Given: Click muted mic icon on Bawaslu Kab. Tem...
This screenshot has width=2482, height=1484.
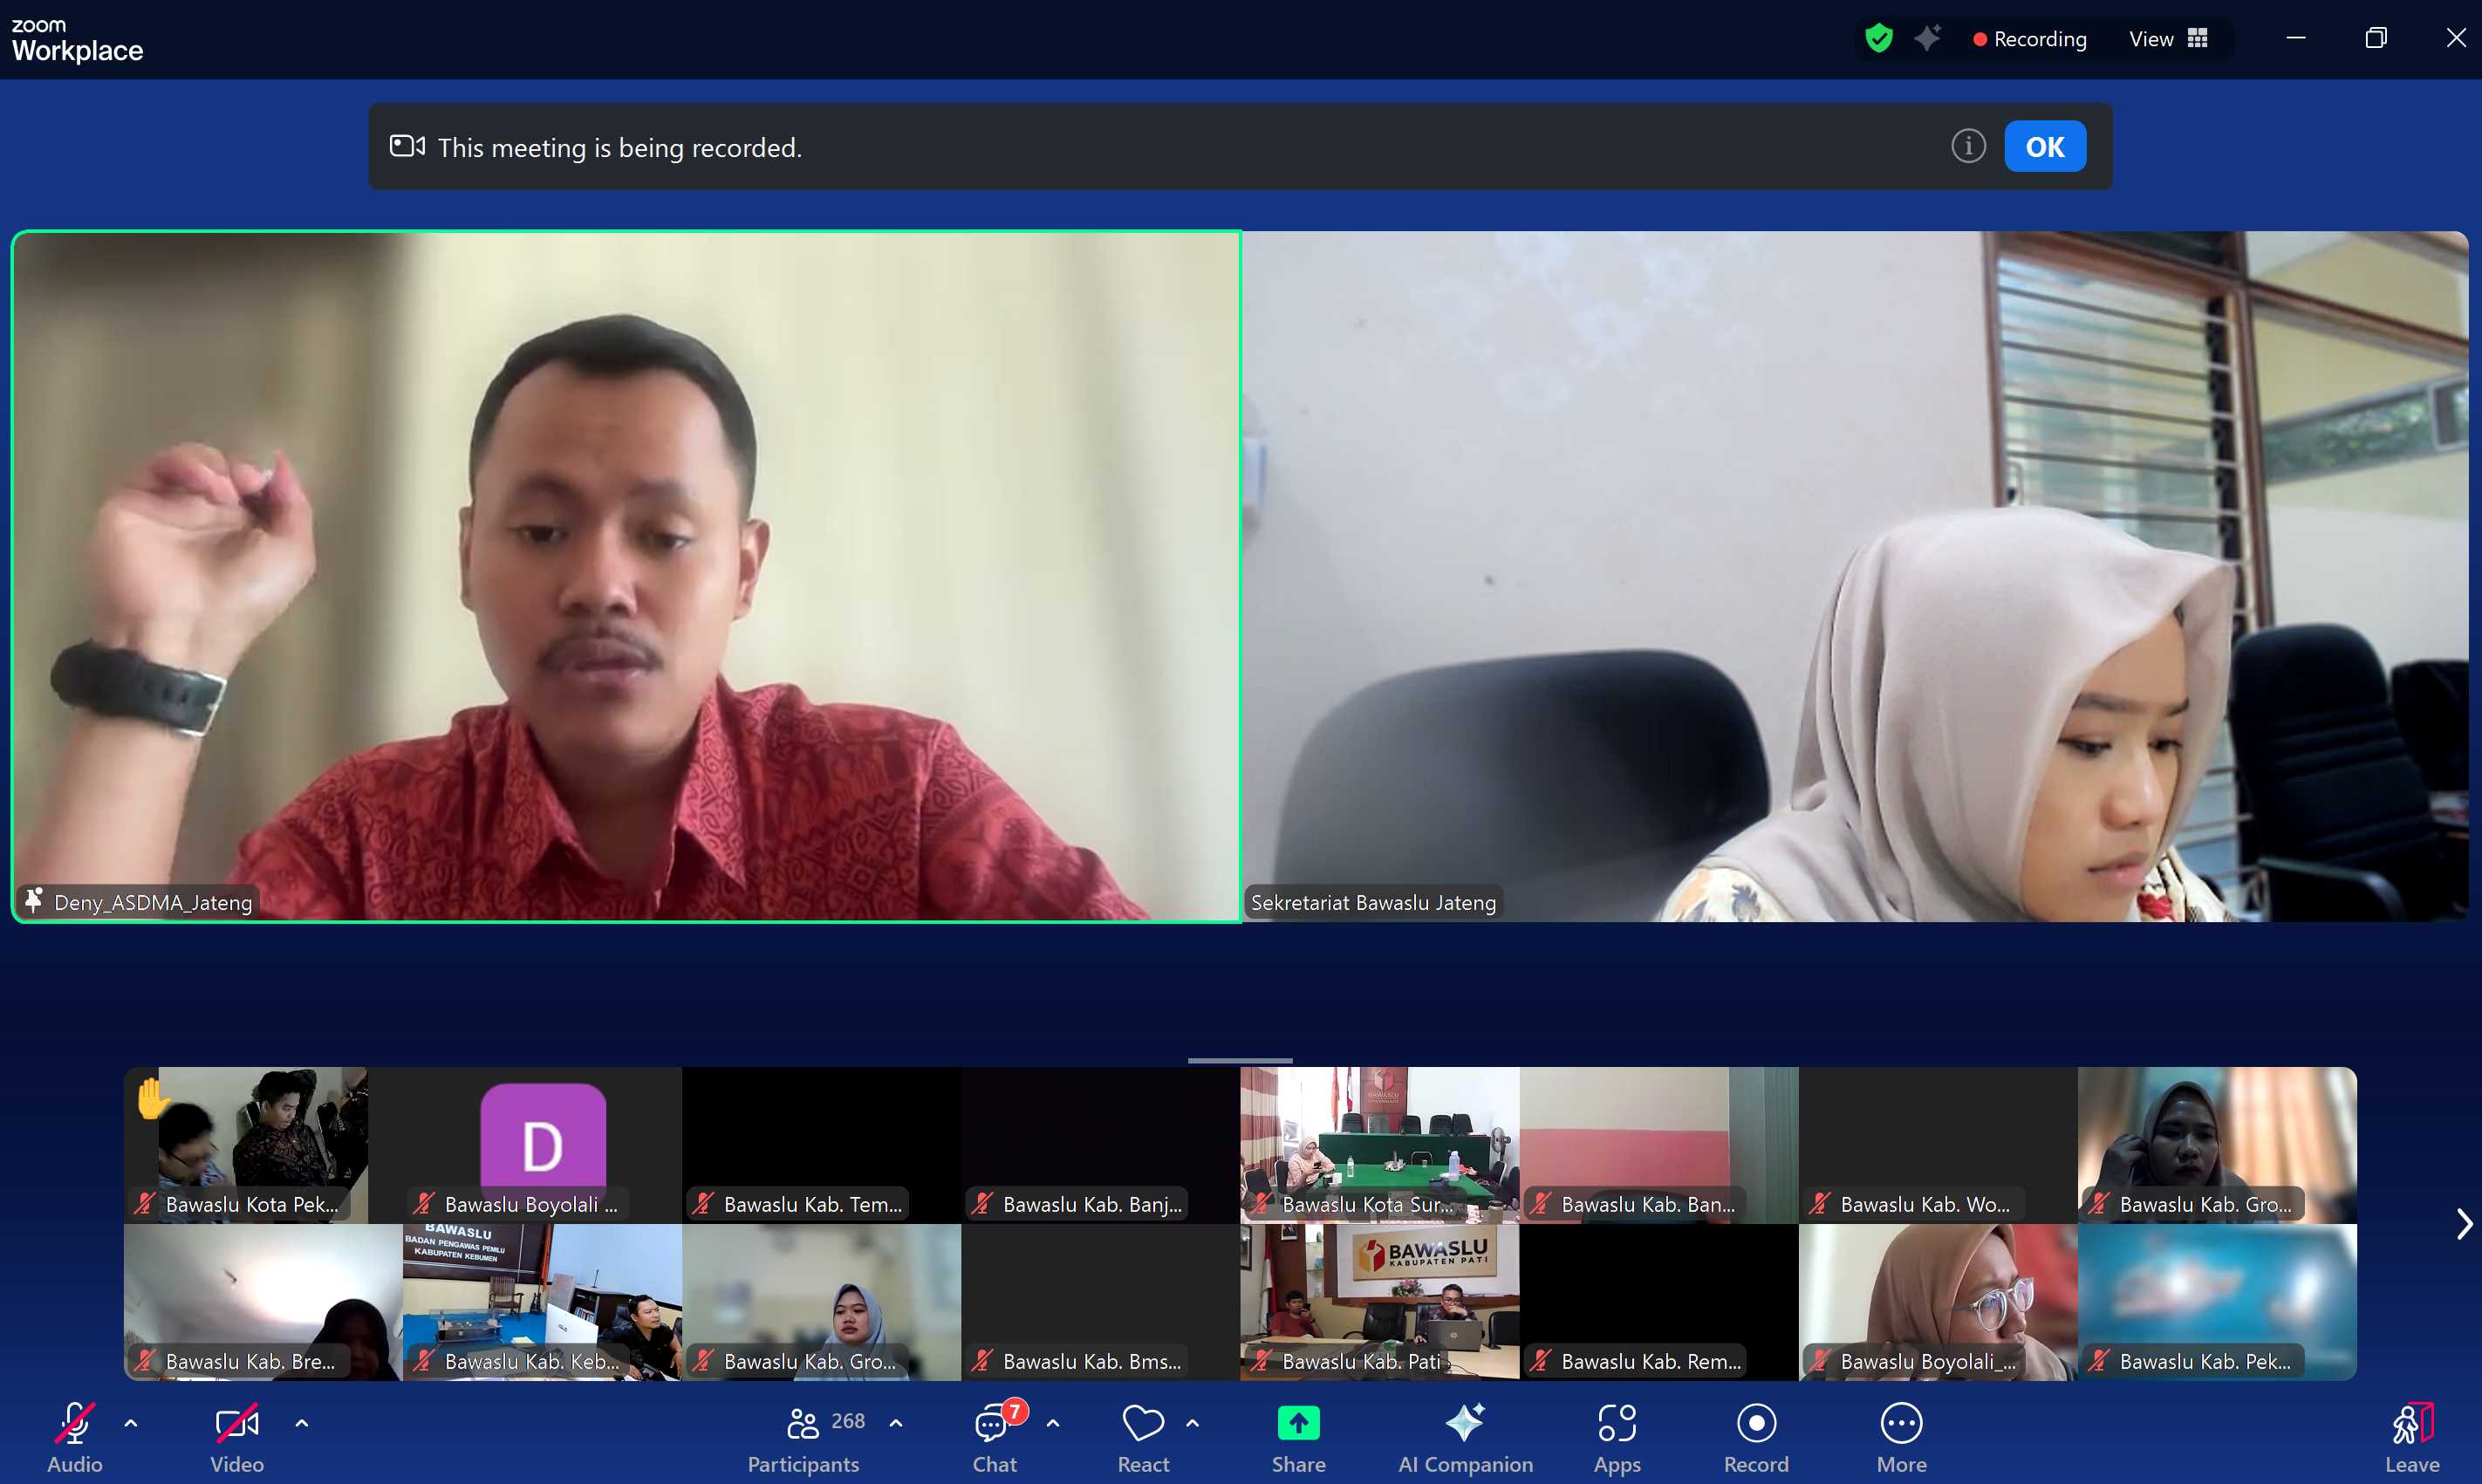Looking at the screenshot, I should click(703, 1203).
